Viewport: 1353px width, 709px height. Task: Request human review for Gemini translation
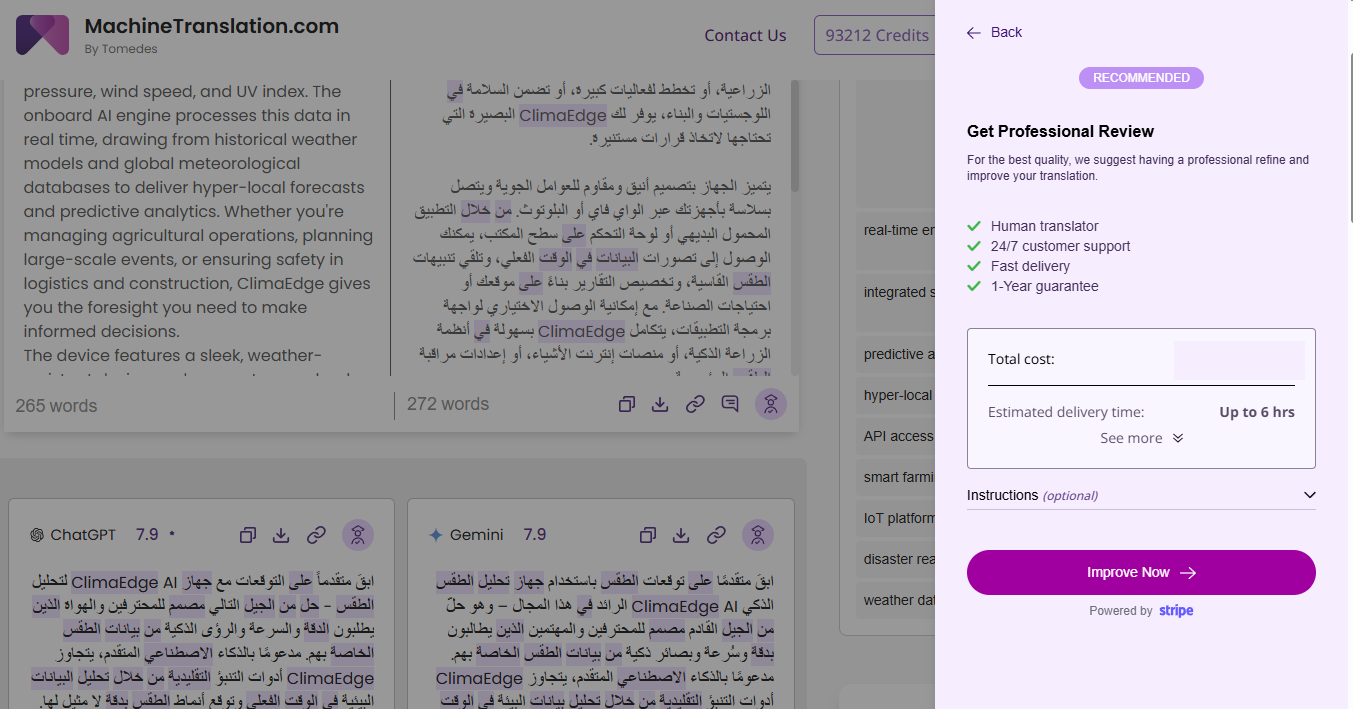pos(758,535)
